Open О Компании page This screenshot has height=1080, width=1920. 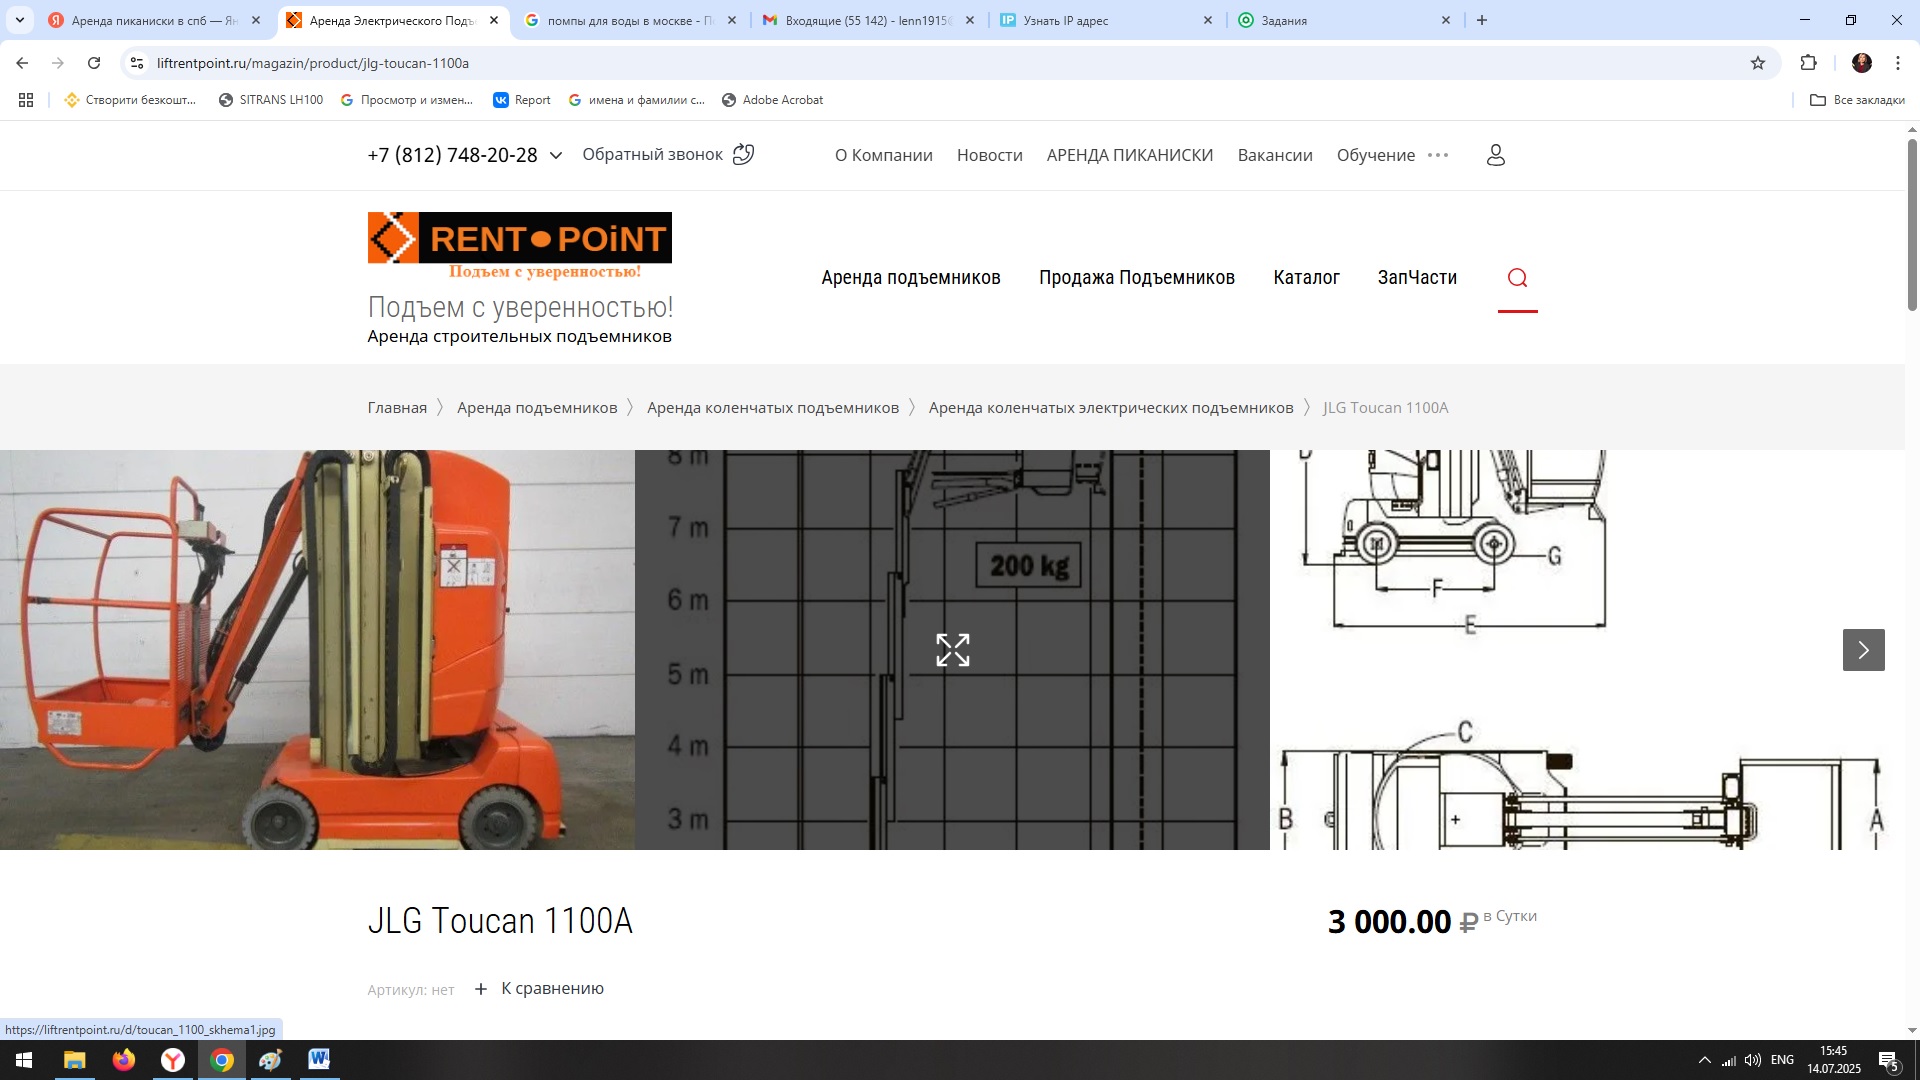884,155
